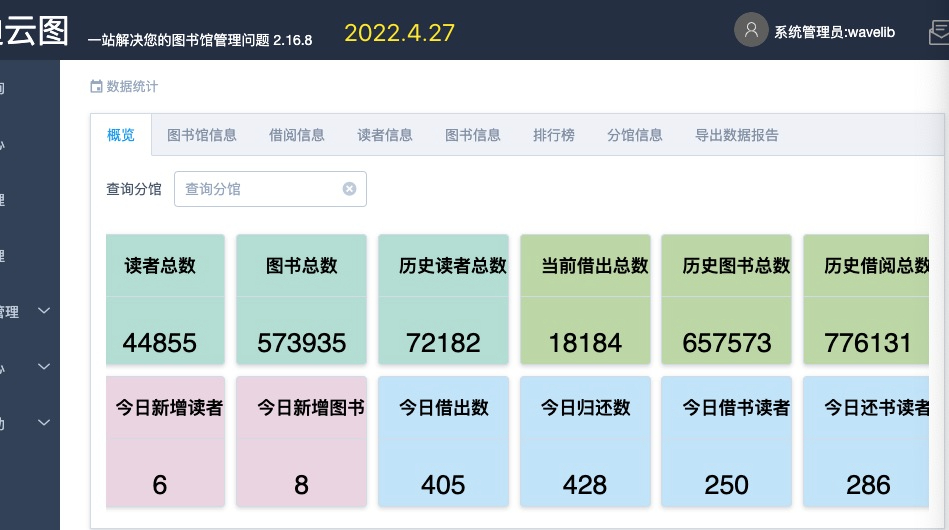Open the 借阅信息 tab
Image resolution: width=949 pixels, height=530 pixels.
click(x=297, y=135)
